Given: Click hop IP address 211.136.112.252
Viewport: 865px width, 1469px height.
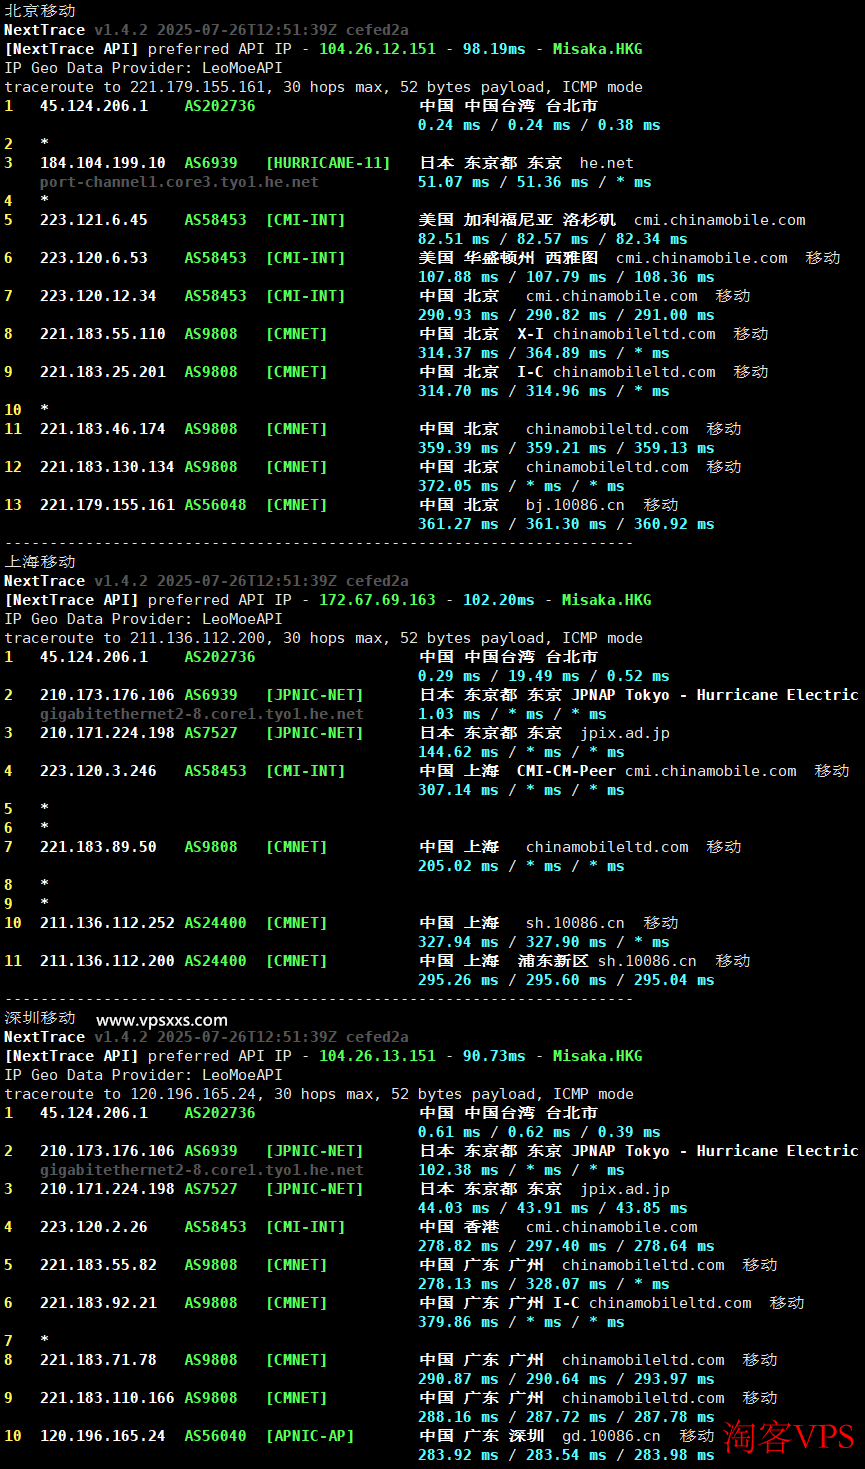Looking at the screenshot, I should pyautogui.click(x=107, y=923).
